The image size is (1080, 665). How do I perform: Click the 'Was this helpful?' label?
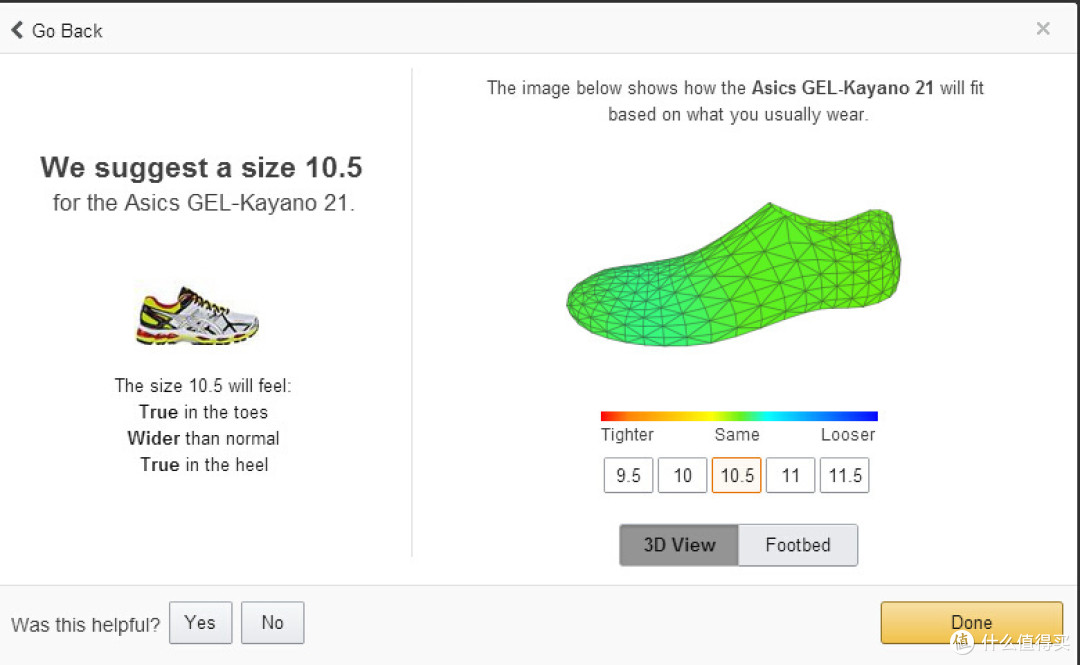[x=85, y=625]
